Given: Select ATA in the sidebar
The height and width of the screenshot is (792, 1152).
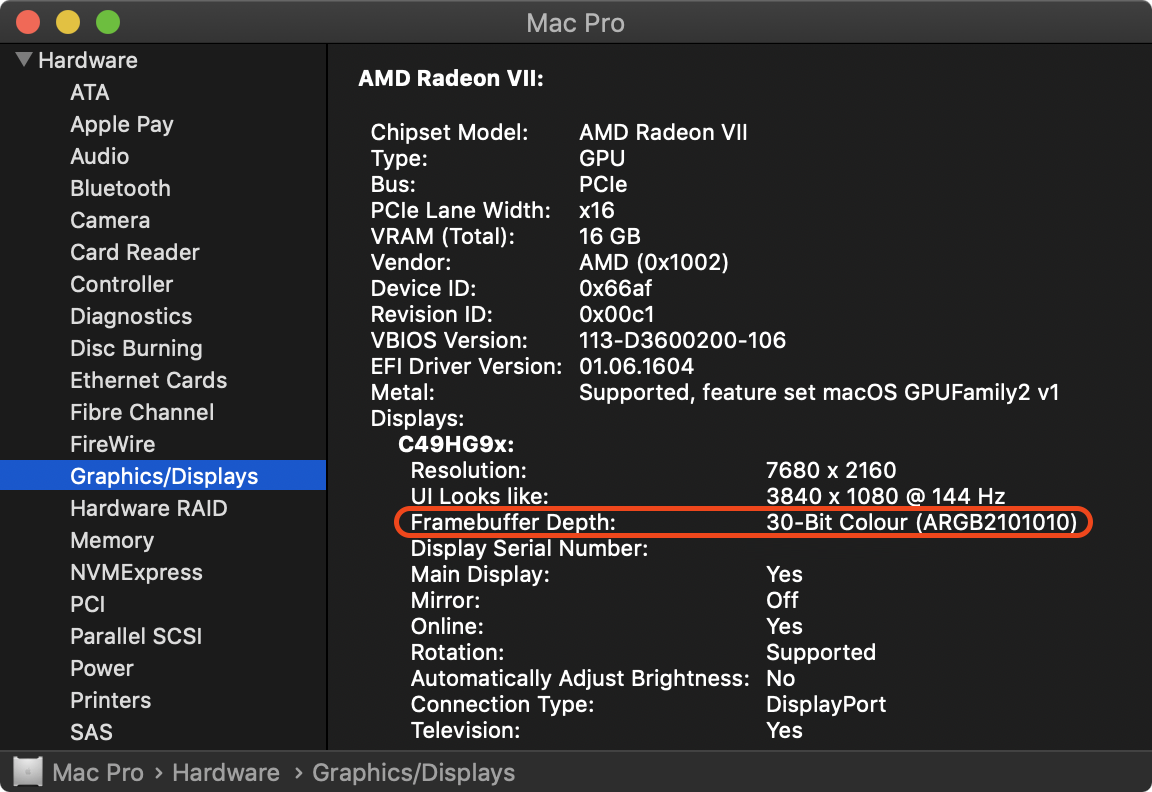Looking at the screenshot, I should pyautogui.click(x=90, y=93).
